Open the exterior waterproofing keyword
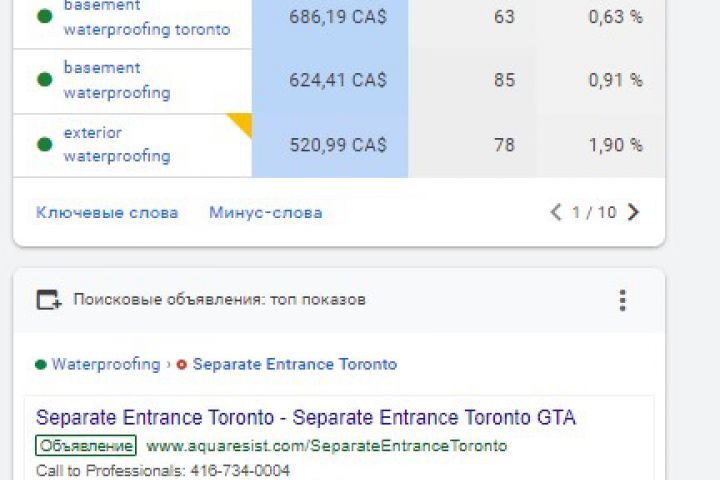 (116, 144)
